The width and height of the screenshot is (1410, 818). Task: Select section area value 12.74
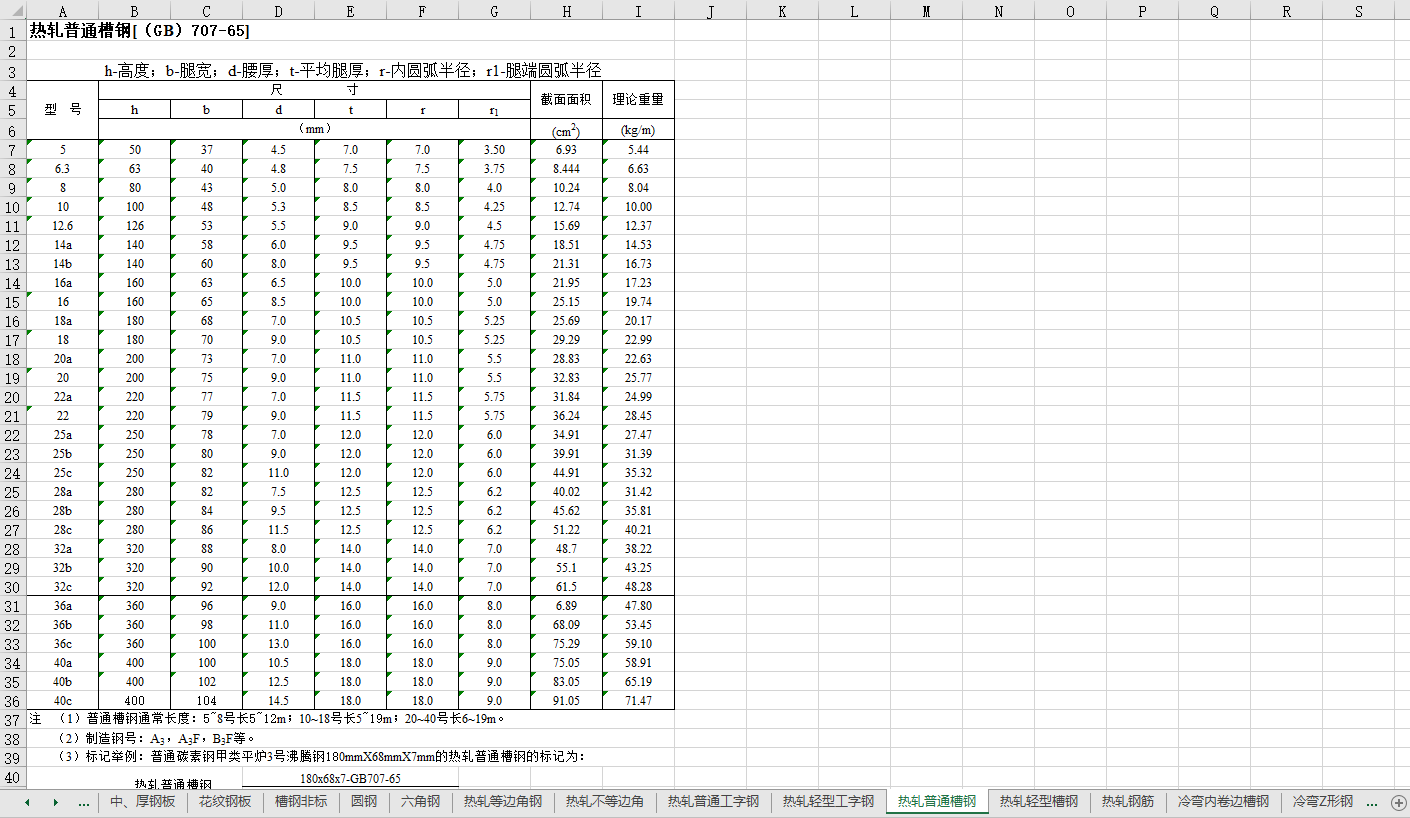tap(567, 207)
